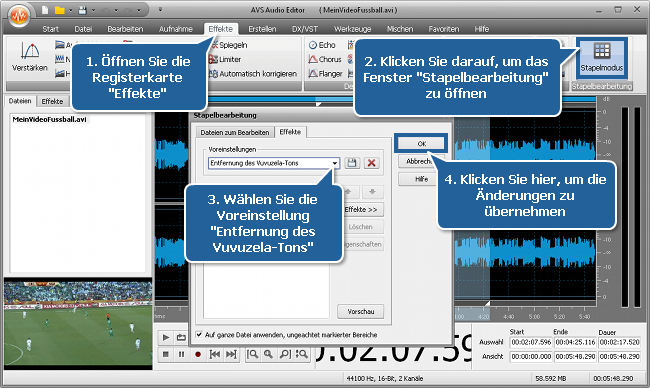This screenshot has height=388, width=650.
Task: Click the Auswahl Dauer time field
Action: point(619,342)
